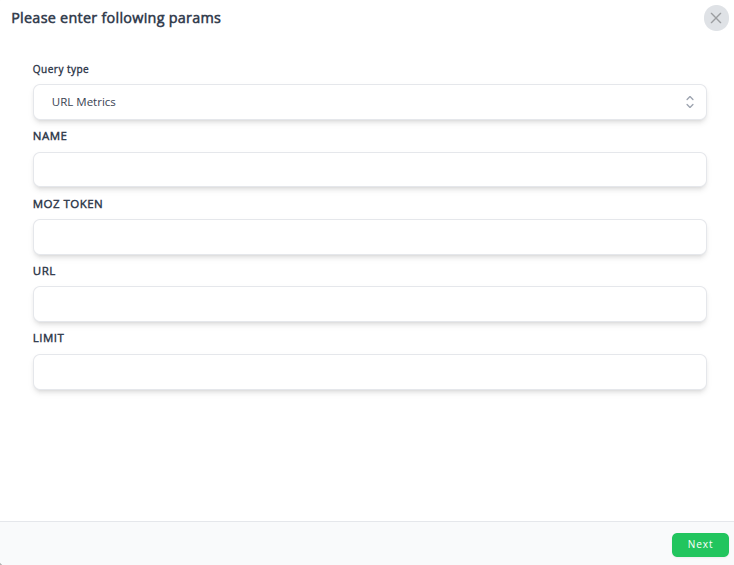
Task: Click the empty footer bar left of Next
Action: point(330,544)
